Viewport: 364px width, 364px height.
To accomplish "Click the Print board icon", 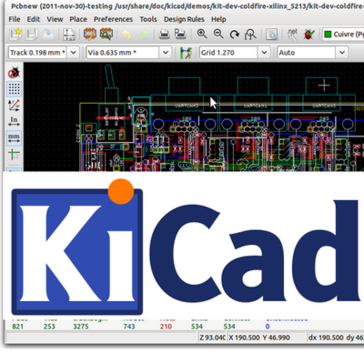I will [164, 34].
